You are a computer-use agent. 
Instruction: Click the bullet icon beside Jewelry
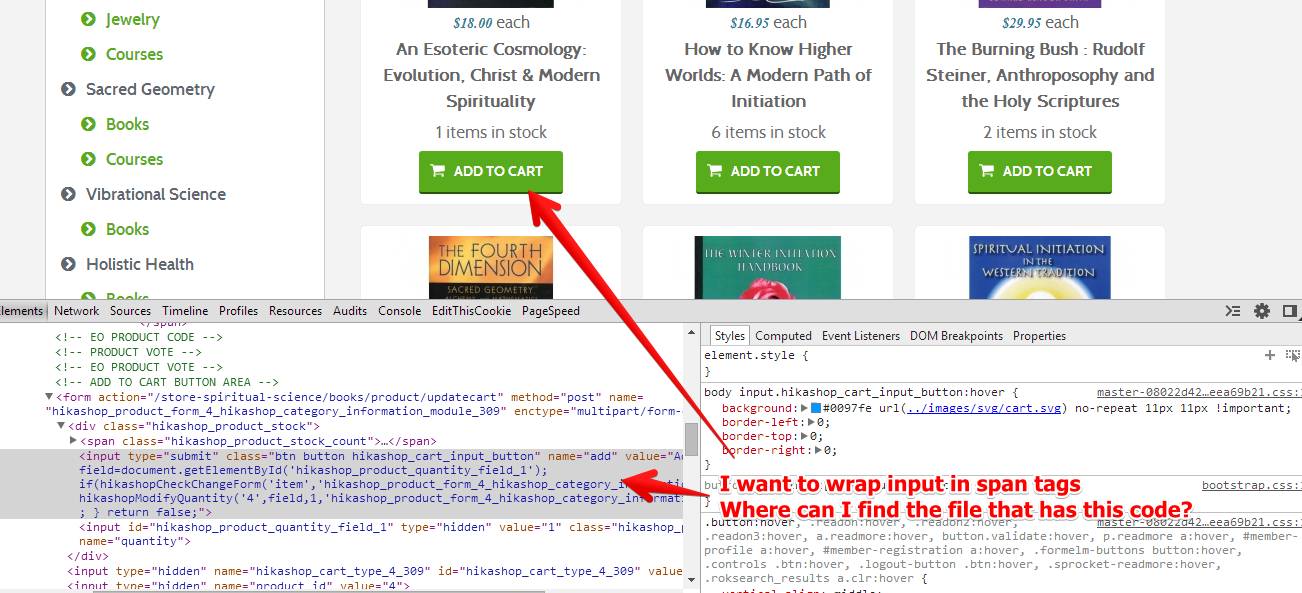[x=89, y=19]
